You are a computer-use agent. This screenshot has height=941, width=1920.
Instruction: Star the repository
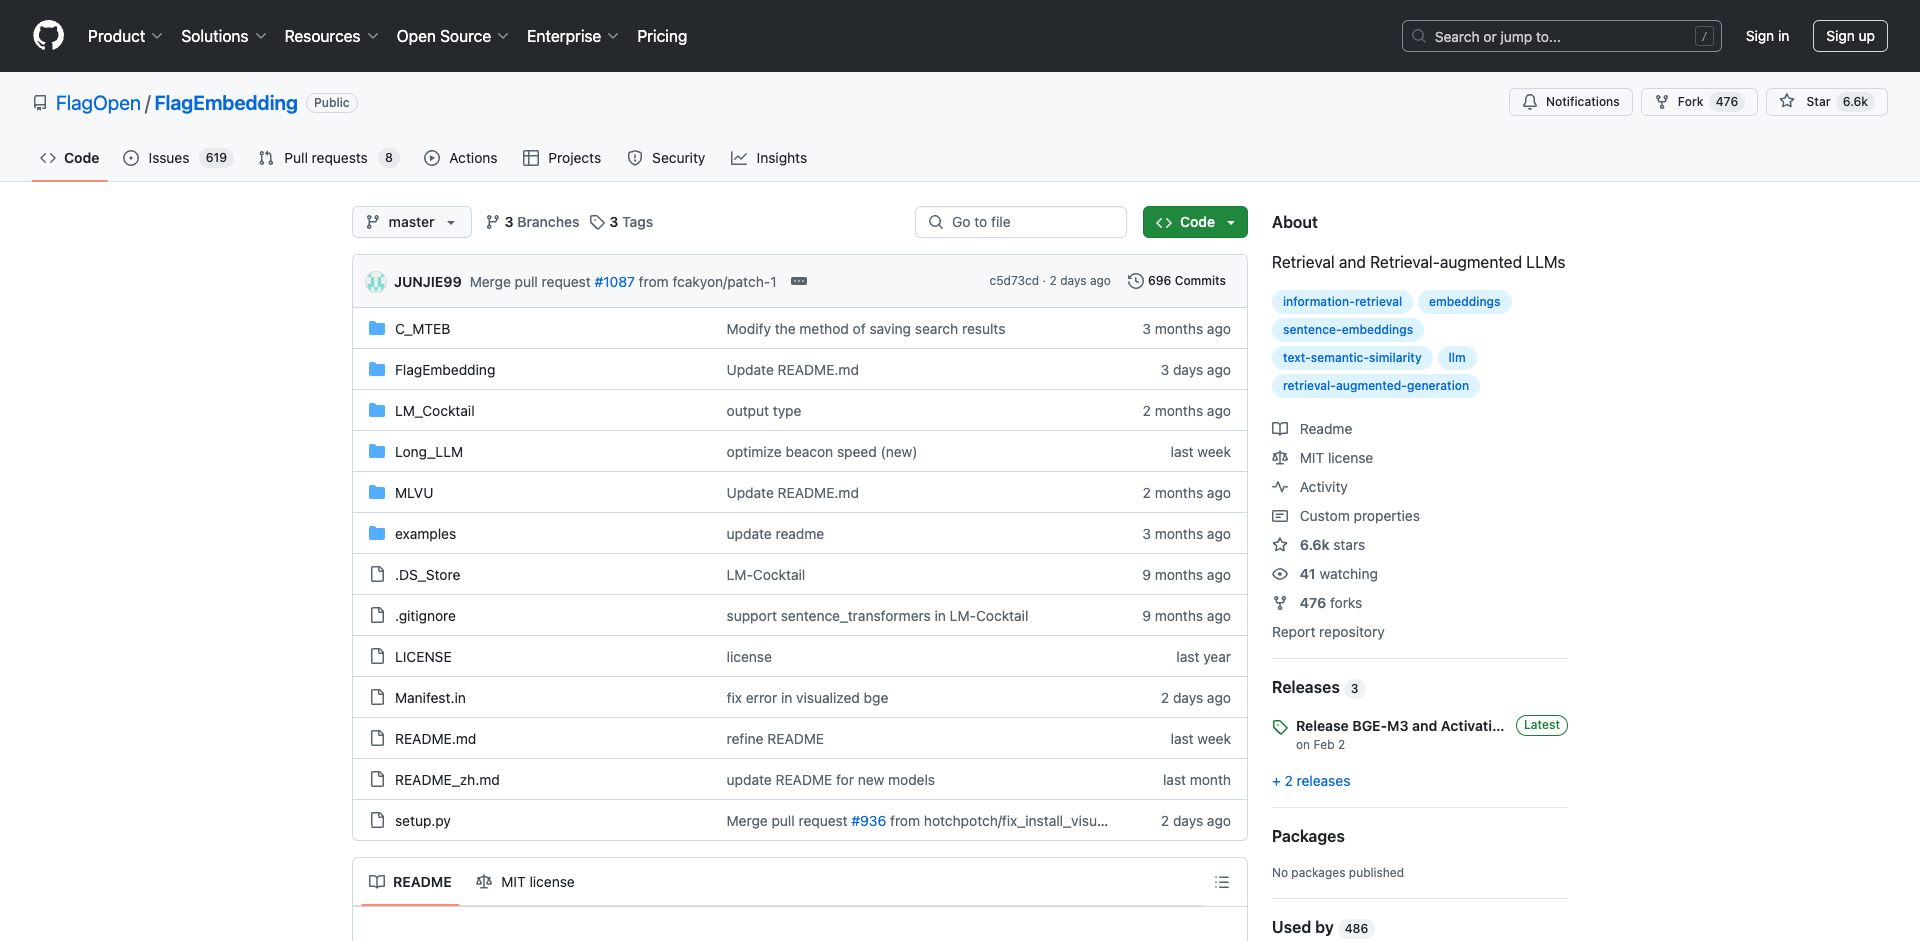click(1827, 102)
